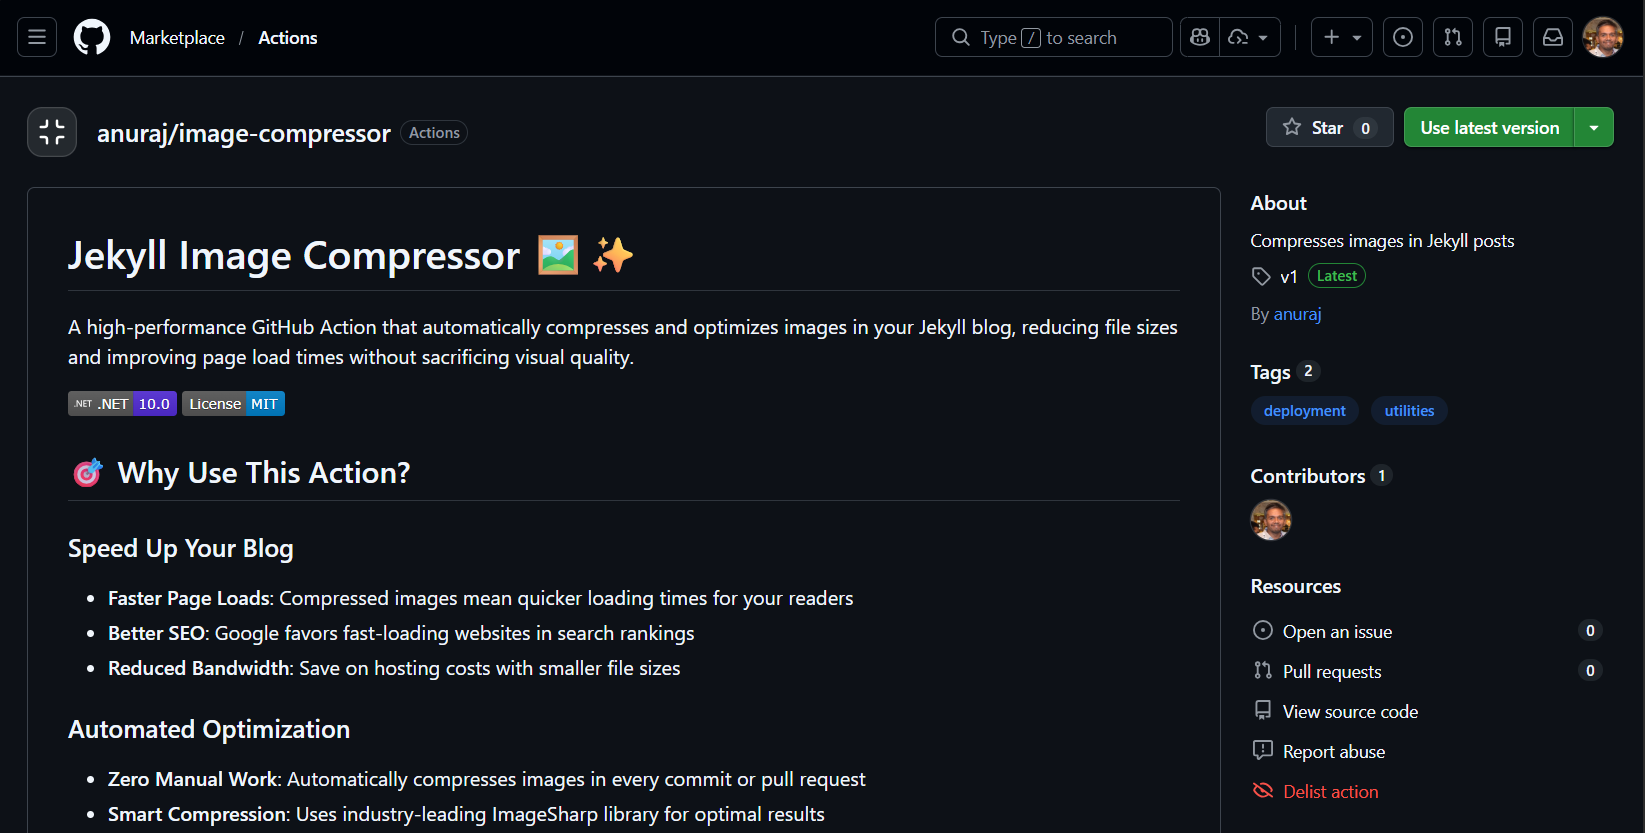Click the deployment tag

click(1304, 411)
